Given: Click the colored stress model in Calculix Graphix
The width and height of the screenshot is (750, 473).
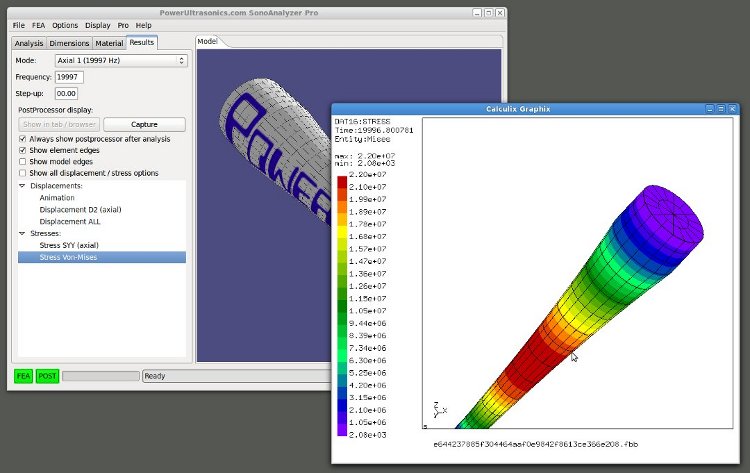Looking at the screenshot, I should 580,306.
